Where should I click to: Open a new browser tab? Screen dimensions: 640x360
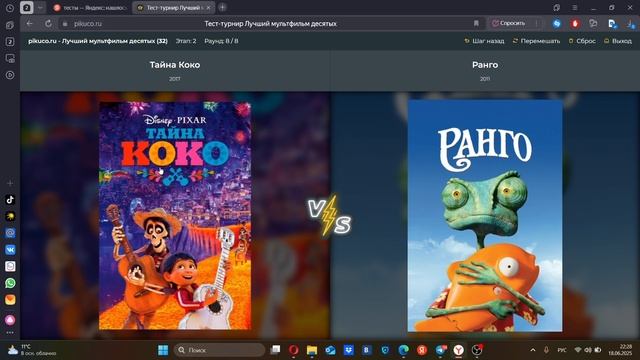[222, 7]
